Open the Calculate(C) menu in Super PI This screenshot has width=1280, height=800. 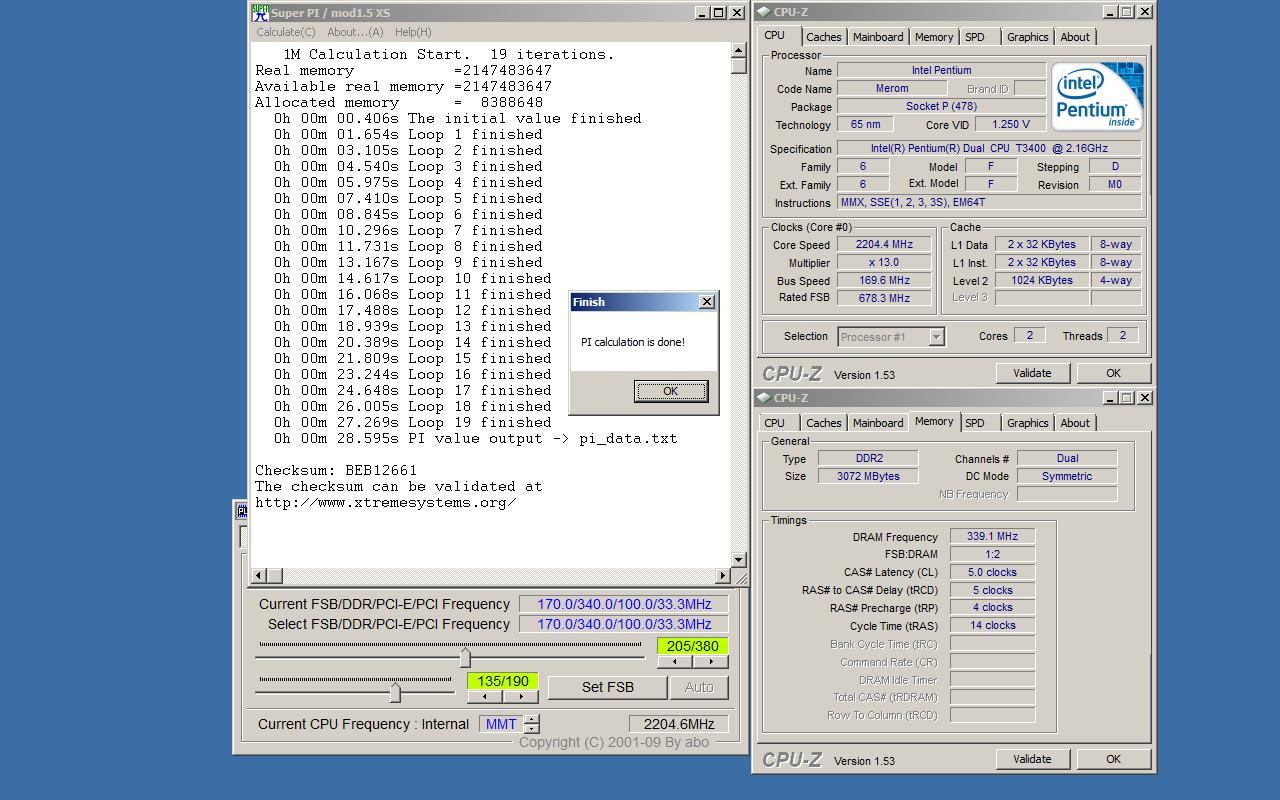tap(285, 32)
